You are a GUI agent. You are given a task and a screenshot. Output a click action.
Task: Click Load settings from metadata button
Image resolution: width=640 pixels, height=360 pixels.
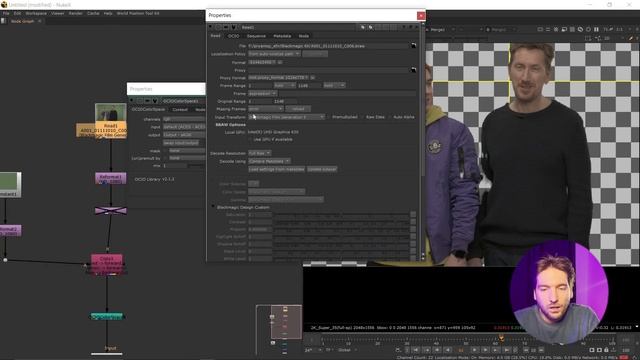(x=276, y=169)
